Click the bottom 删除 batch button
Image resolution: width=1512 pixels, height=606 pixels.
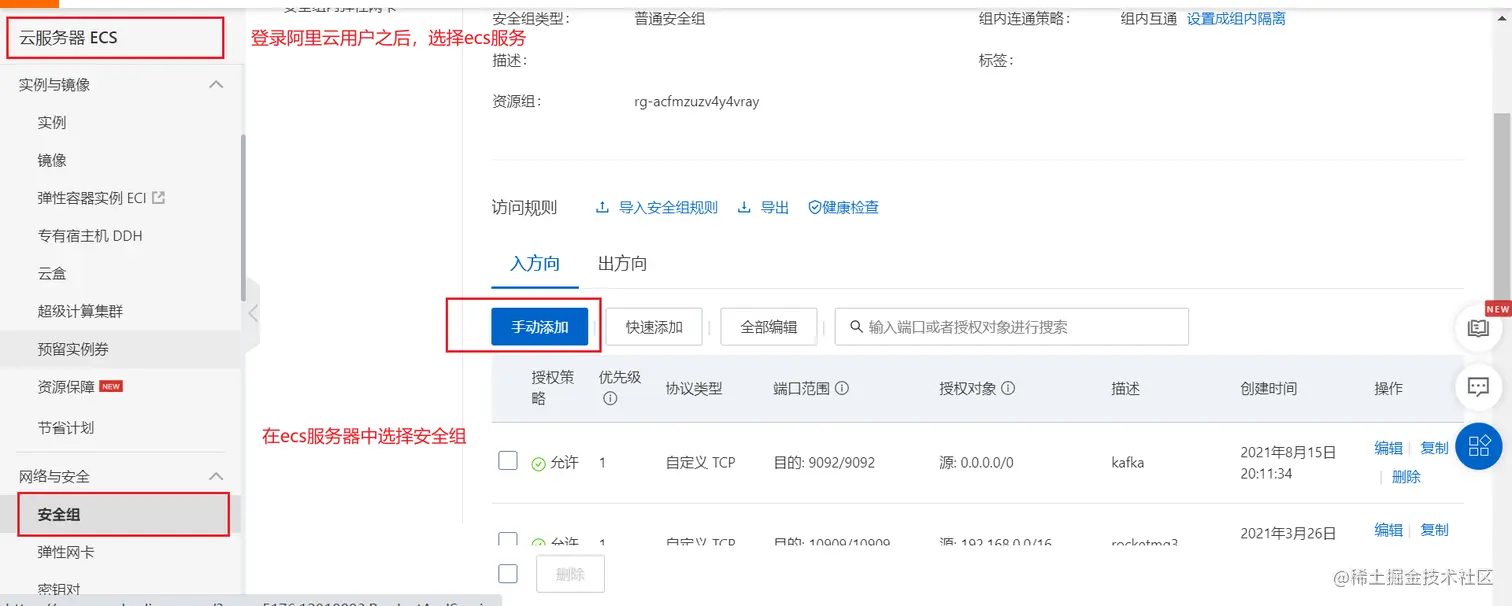pos(570,574)
